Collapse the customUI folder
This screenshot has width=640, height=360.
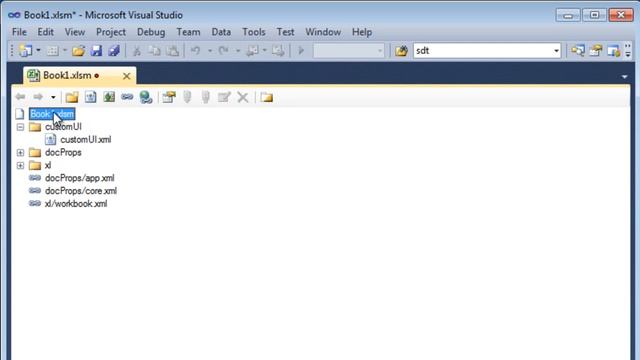pos(20,127)
